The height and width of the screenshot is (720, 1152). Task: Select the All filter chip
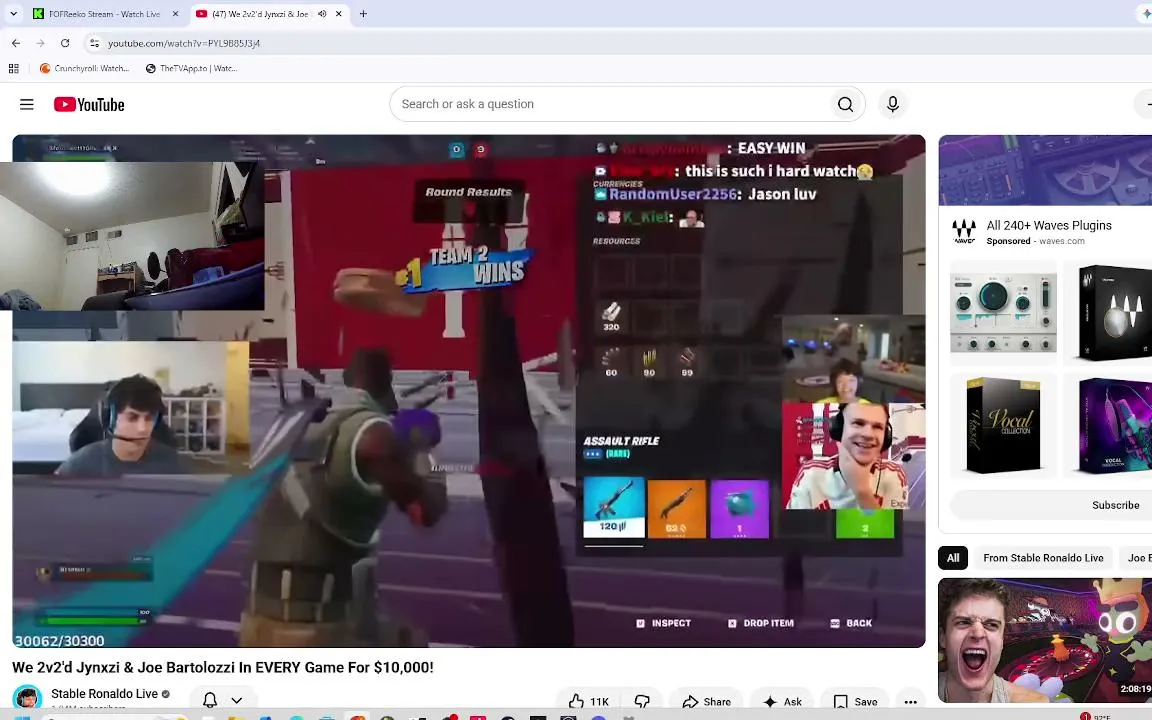[953, 558]
